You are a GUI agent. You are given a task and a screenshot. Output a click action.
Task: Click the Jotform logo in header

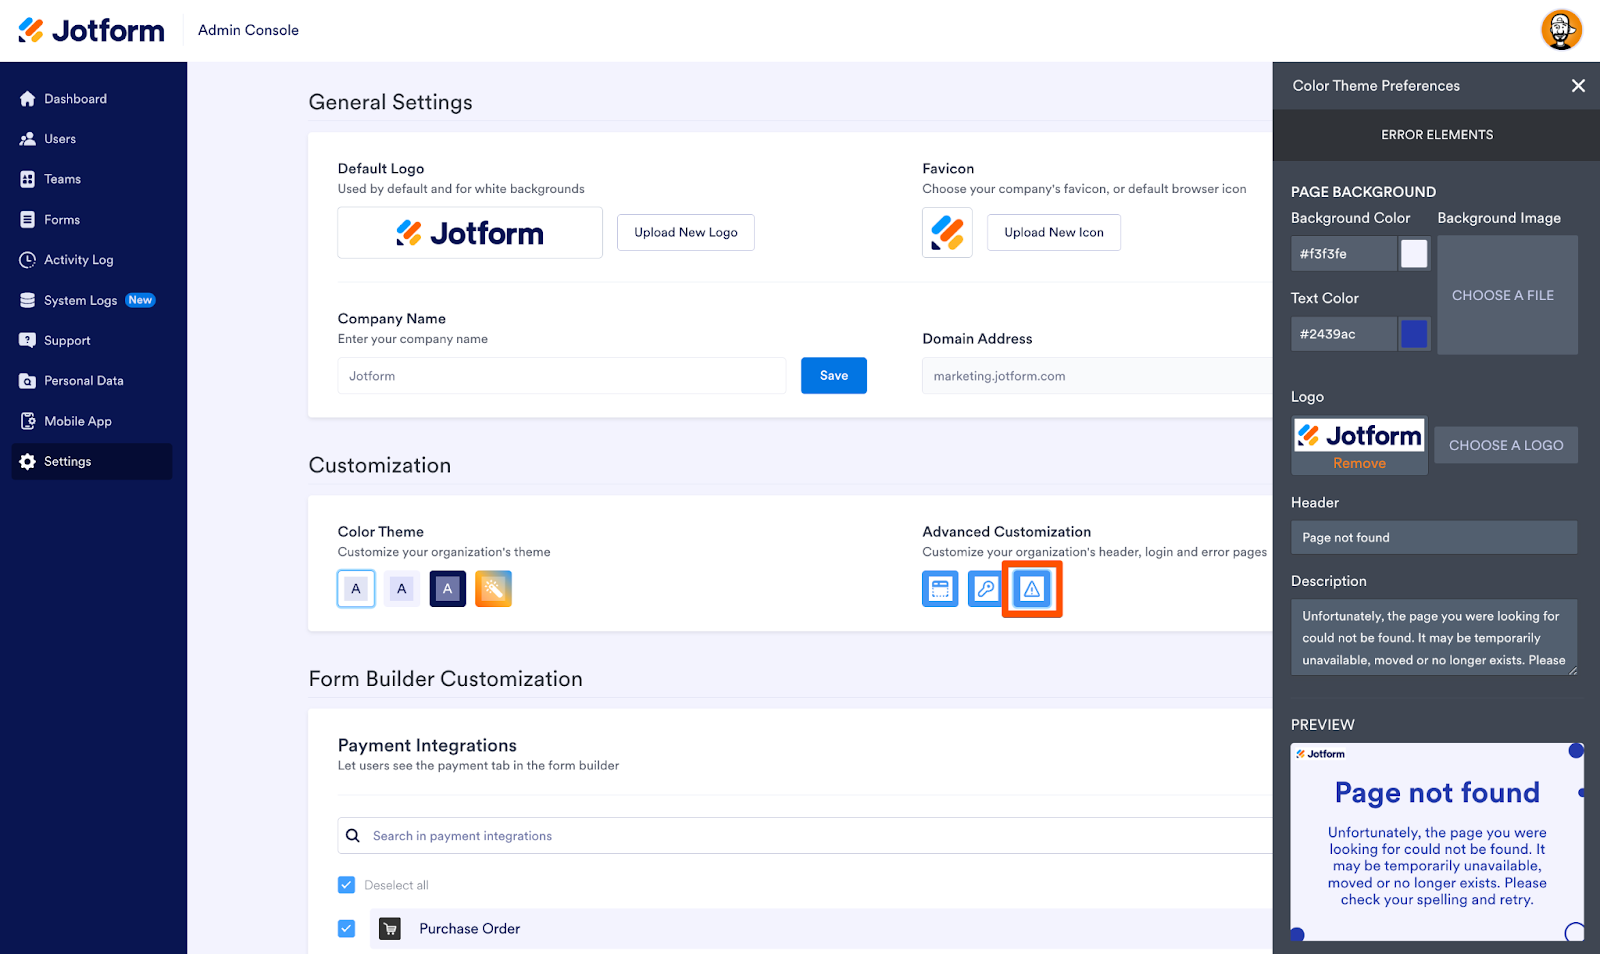point(92,30)
